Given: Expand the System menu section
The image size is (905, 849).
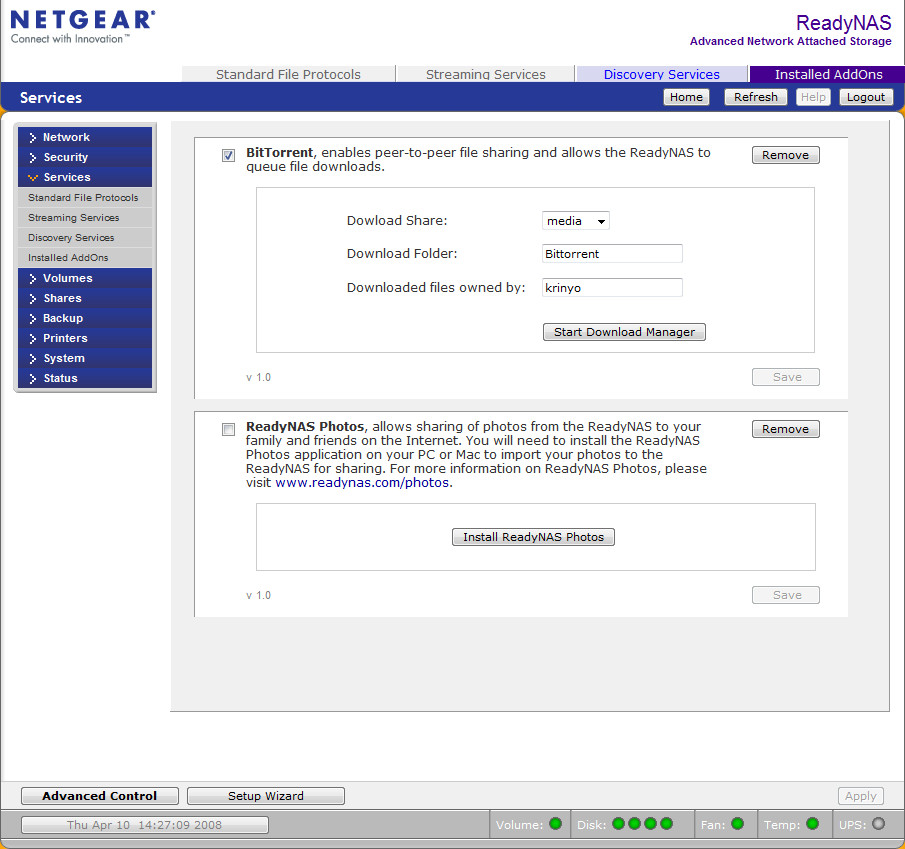Looking at the screenshot, I should pos(85,358).
